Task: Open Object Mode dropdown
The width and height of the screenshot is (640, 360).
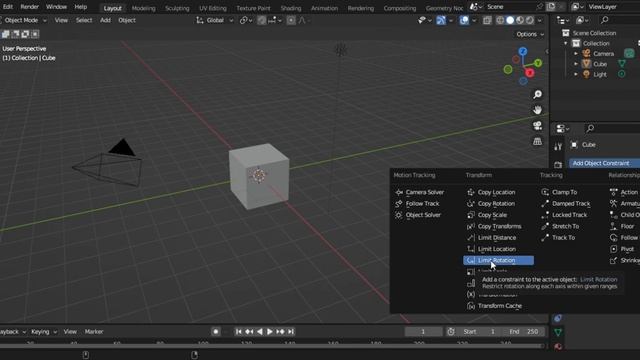Action: (x=24, y=20)
